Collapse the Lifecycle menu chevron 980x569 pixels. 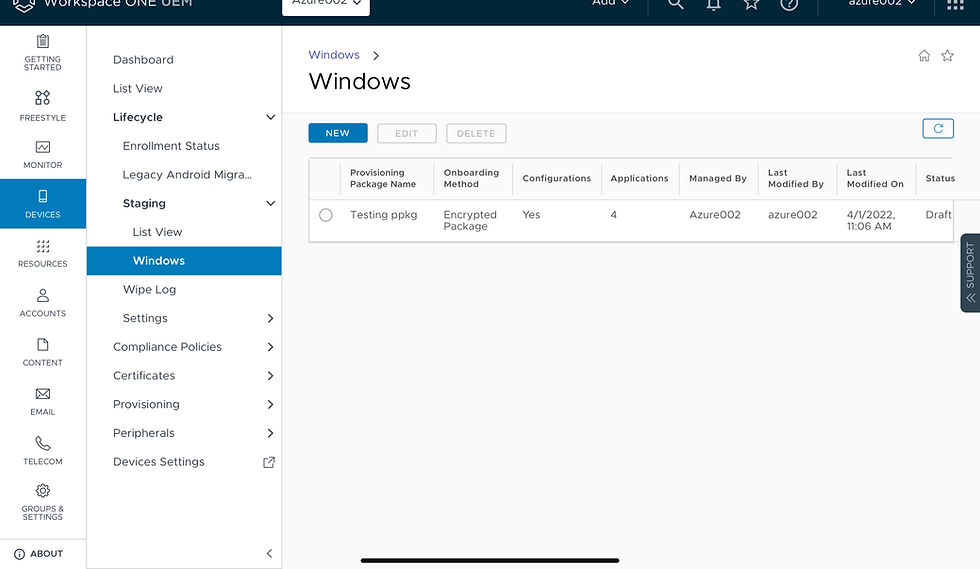270,117
